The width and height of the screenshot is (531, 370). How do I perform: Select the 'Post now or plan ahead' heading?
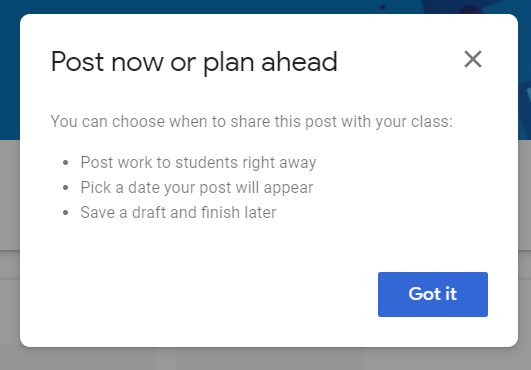tap(194, 62)
